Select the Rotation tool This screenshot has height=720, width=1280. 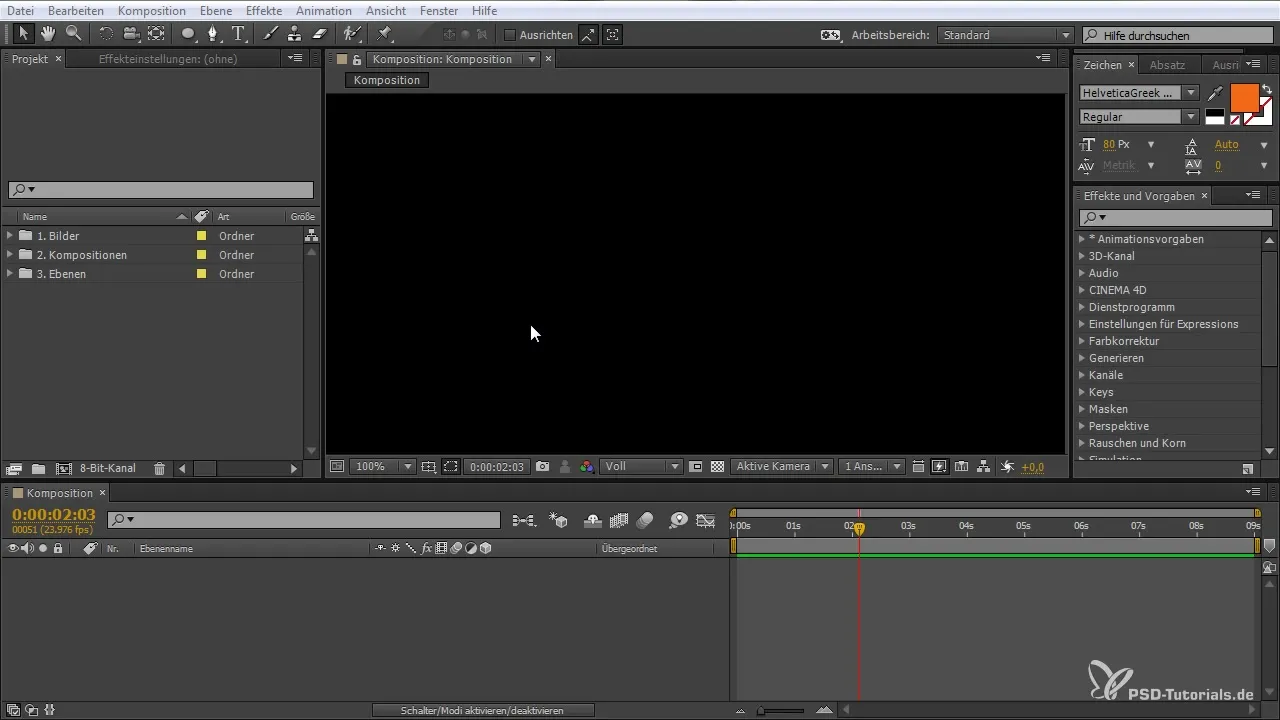click(x=106, y=34)
